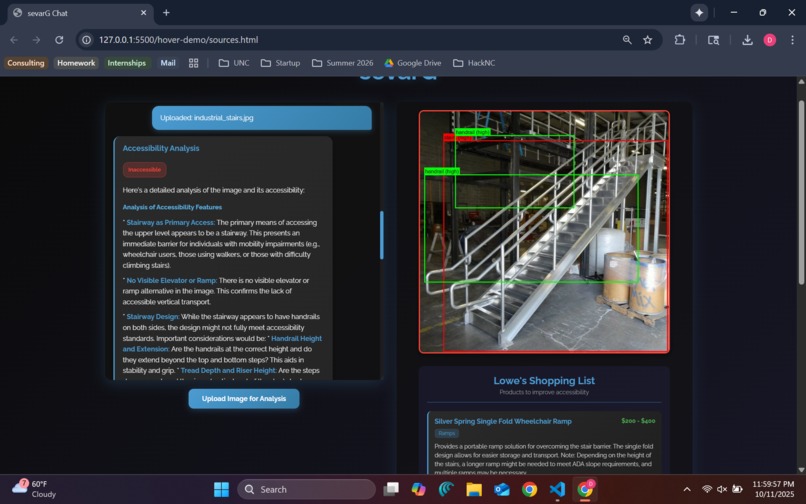Click the No Visible Elevator or Ramp text
Image resolution: width=806 pixels, height=504 pixels.
[x=172, y=280]
